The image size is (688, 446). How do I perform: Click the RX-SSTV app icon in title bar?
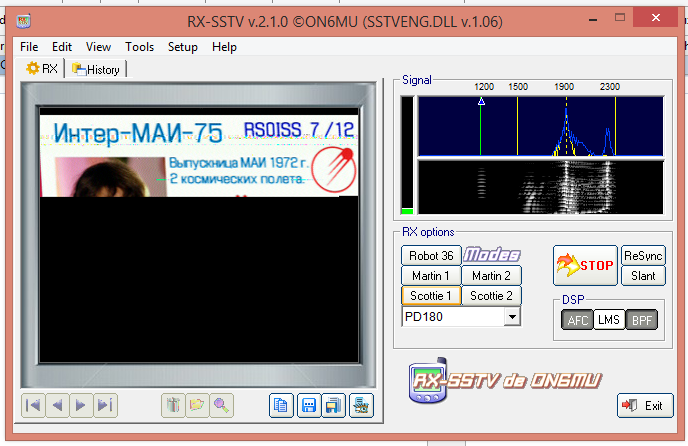coord(23,21)
